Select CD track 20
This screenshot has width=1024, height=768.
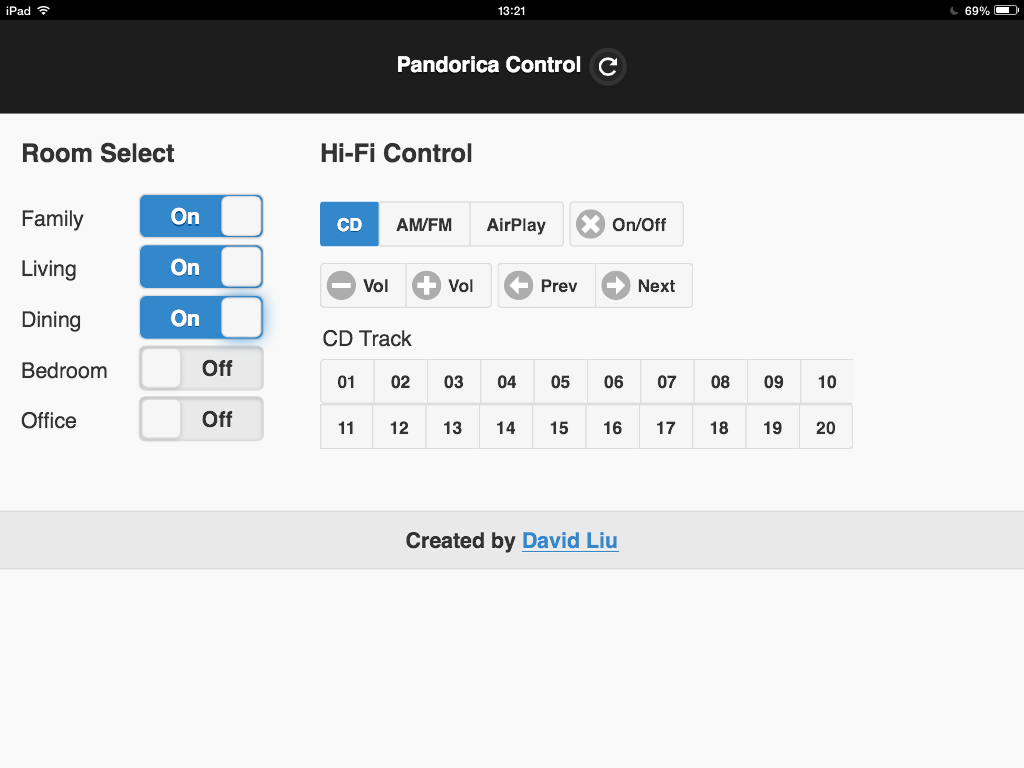825,427
